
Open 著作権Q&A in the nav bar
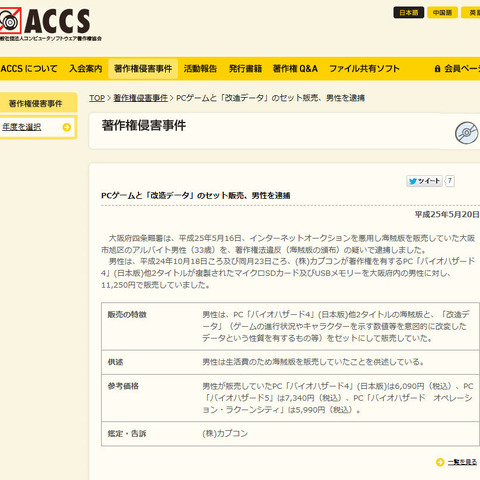[x=295, y=69]
